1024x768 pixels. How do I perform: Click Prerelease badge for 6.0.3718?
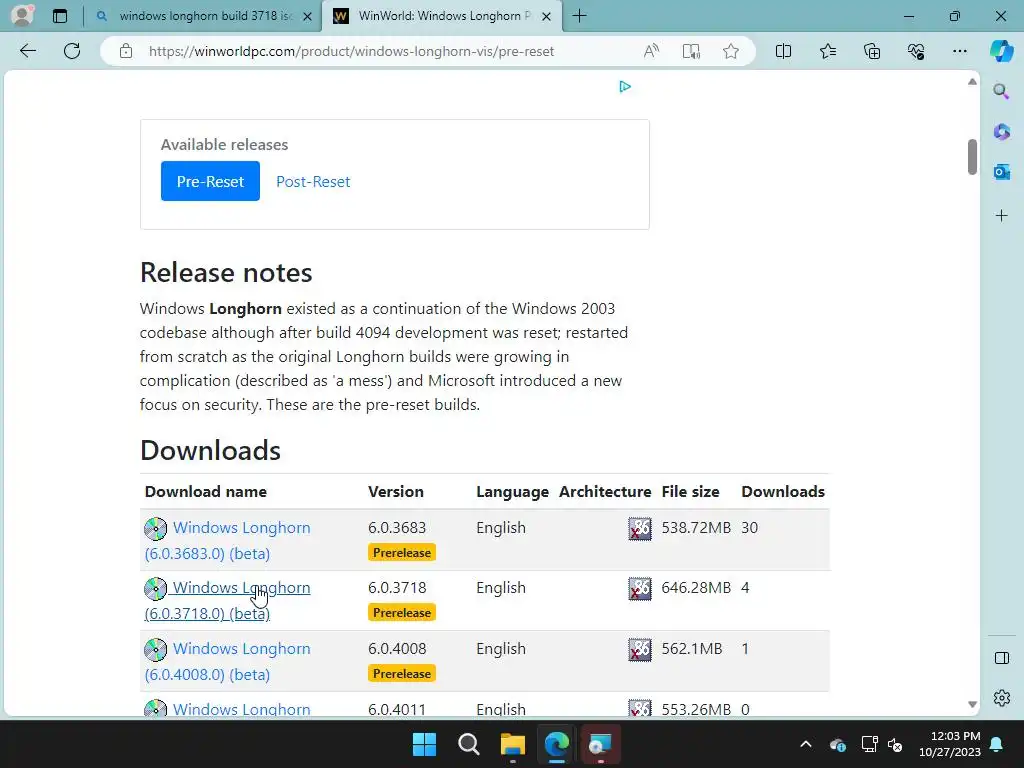coord(402,613)
